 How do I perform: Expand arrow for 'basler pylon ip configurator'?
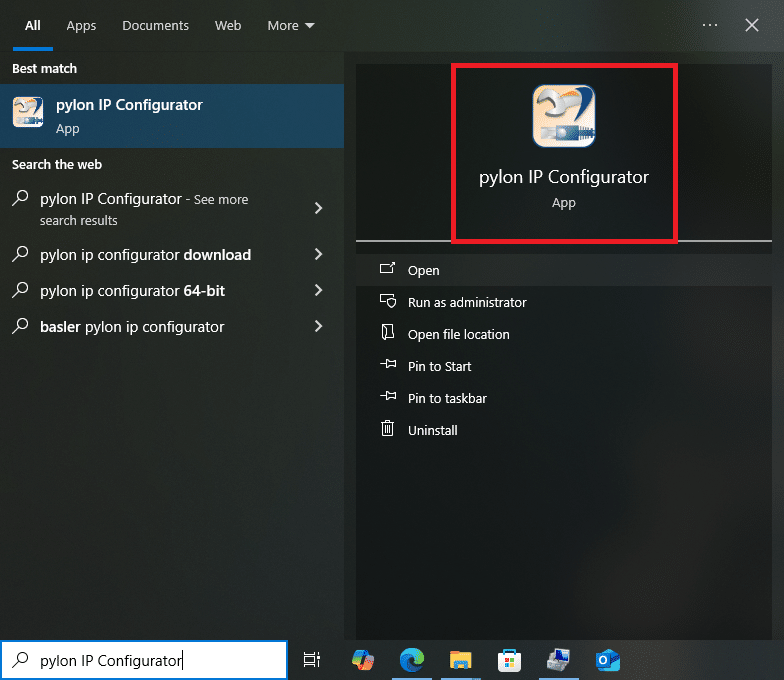coord(318,326)
